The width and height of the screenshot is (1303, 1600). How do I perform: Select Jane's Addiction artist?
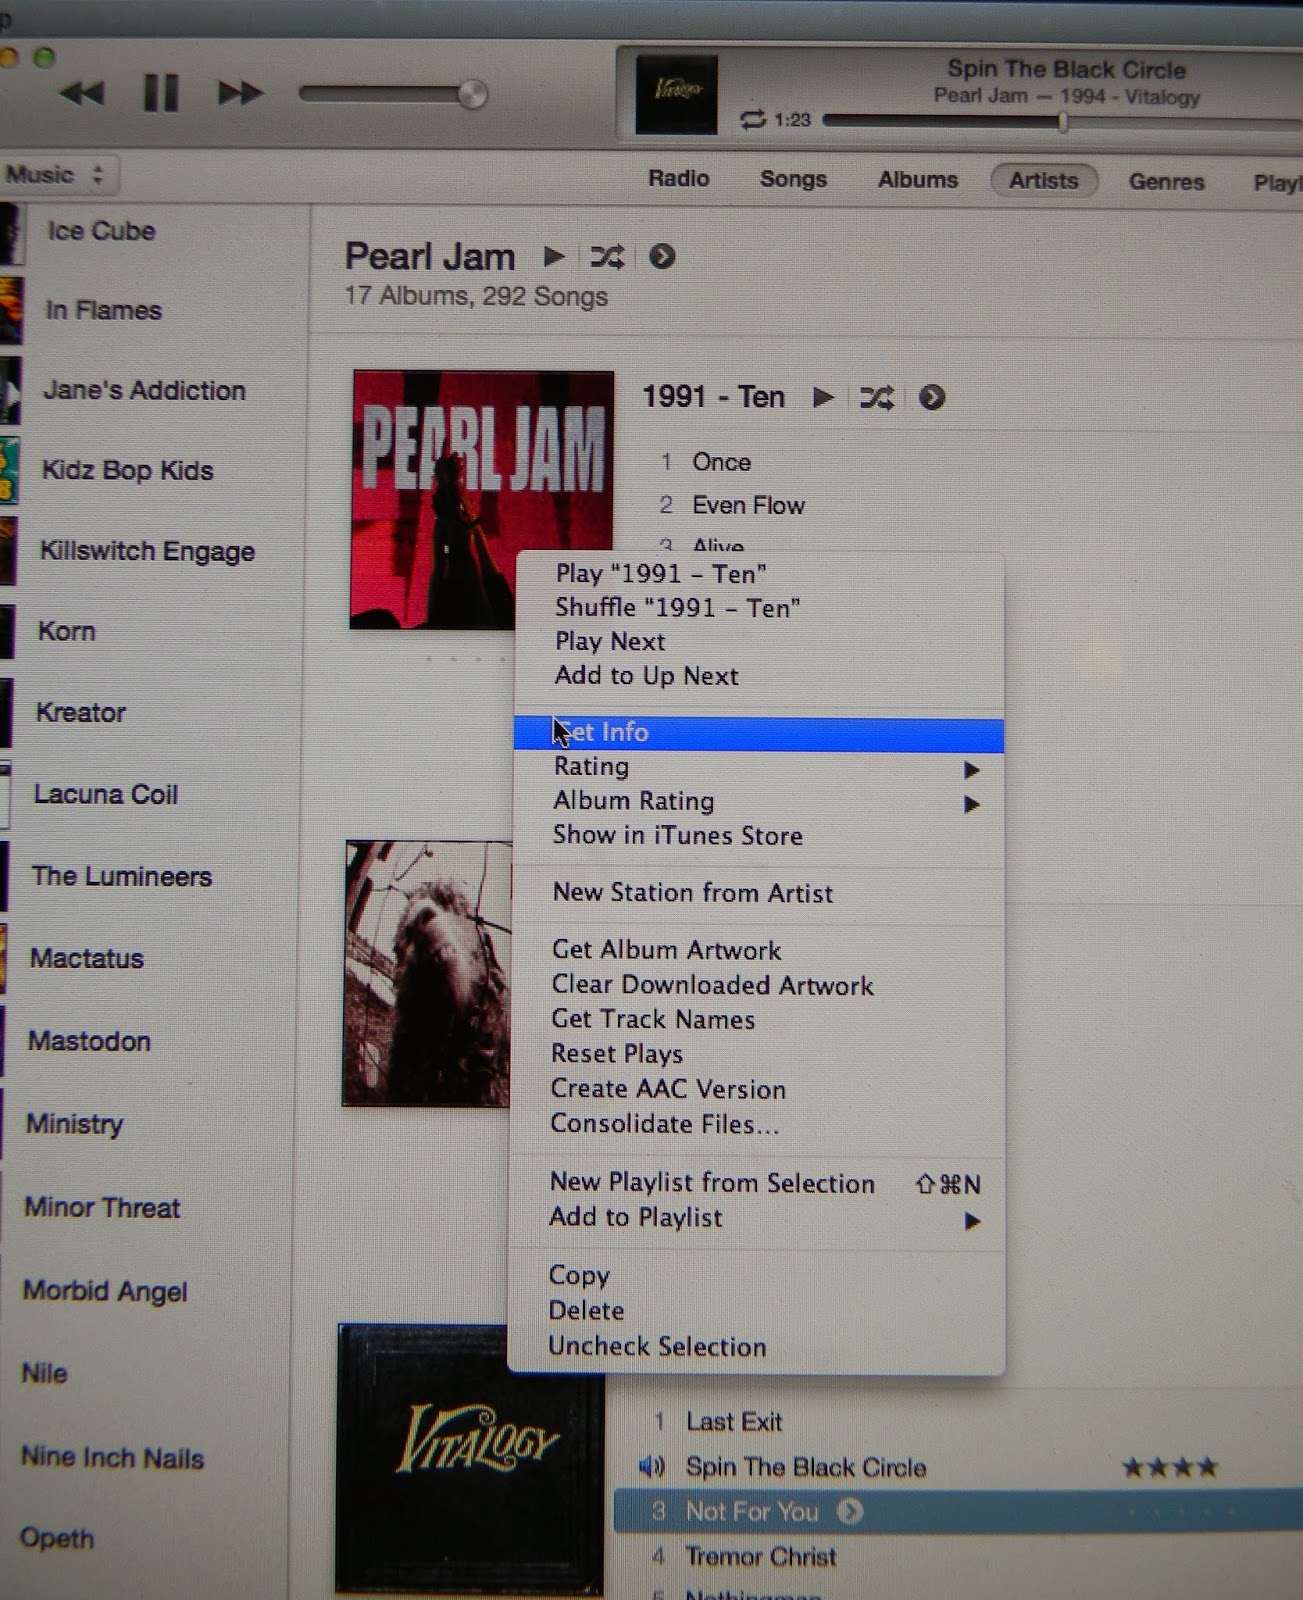(x=144, y=390)
